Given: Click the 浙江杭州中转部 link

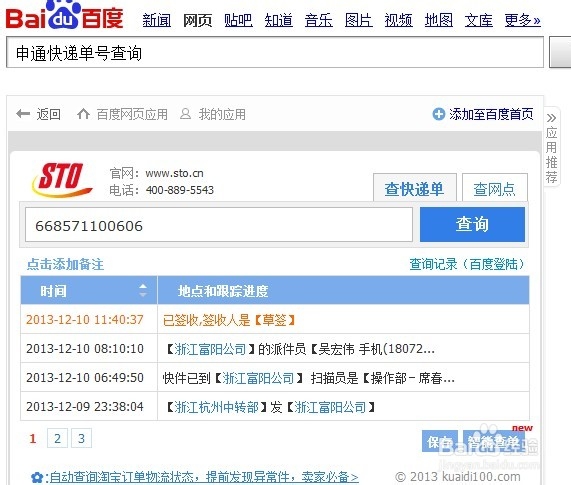Looking at the screenshot, I should coord(216,407).
